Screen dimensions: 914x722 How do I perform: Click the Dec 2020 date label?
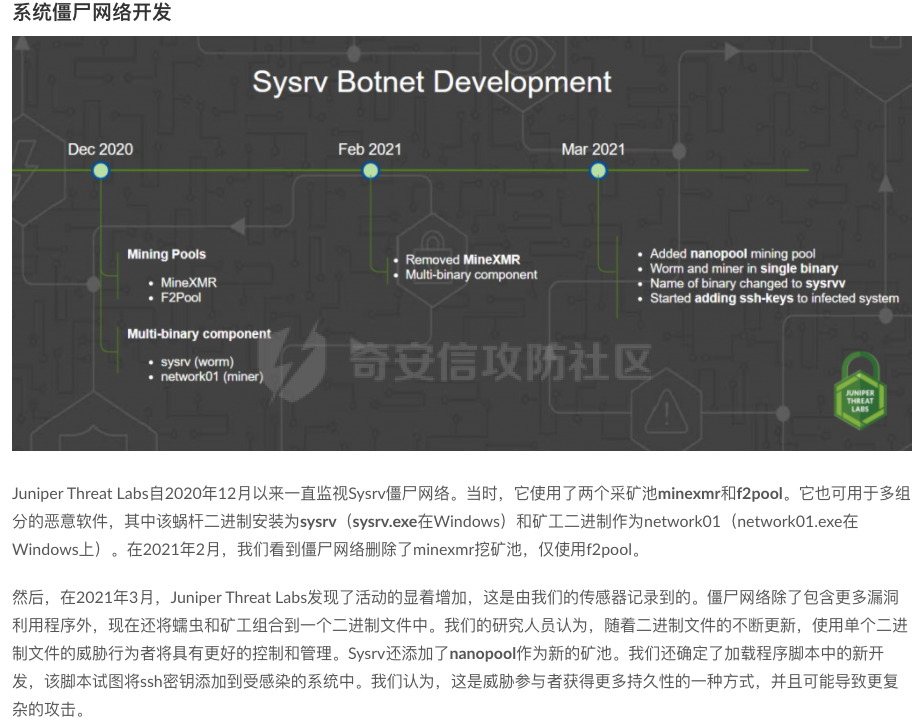(100, 149)
